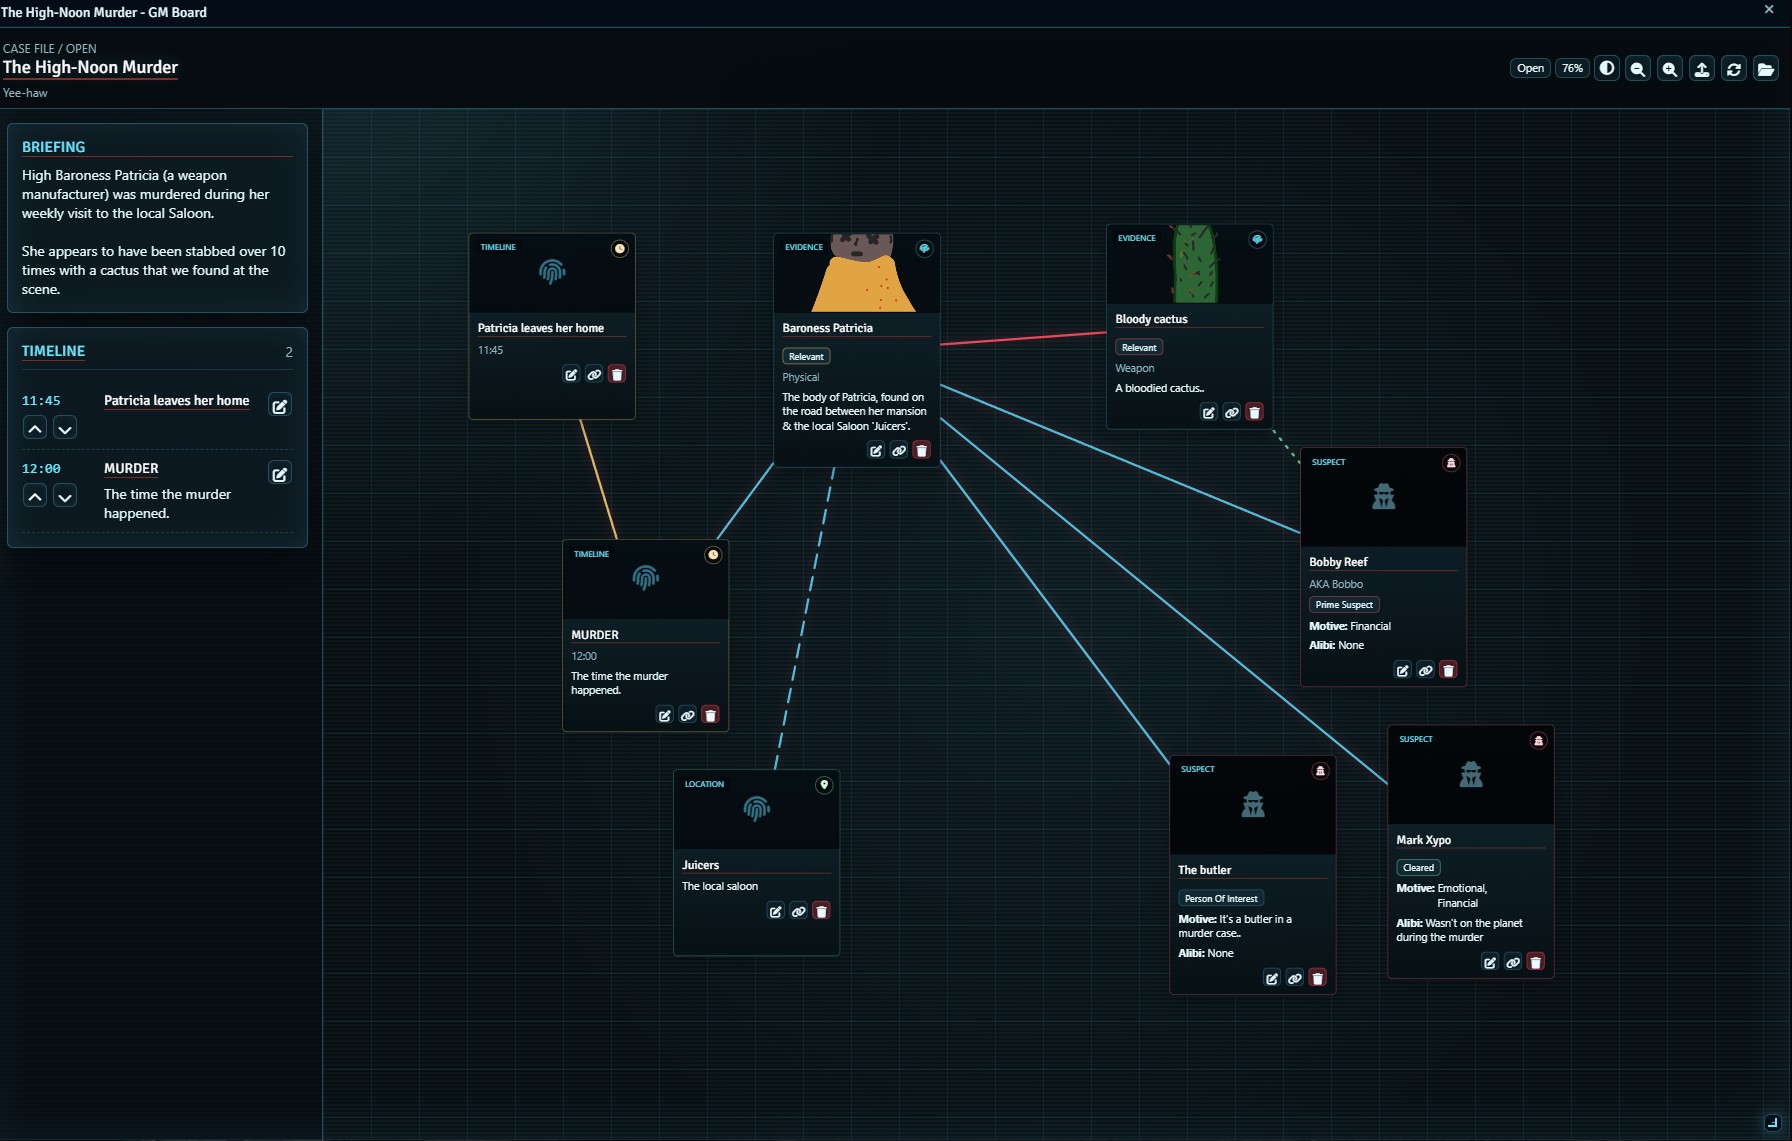Screen dimensions: 1792x1141
Task: Delete the Juicers location card
Action: 822,911
